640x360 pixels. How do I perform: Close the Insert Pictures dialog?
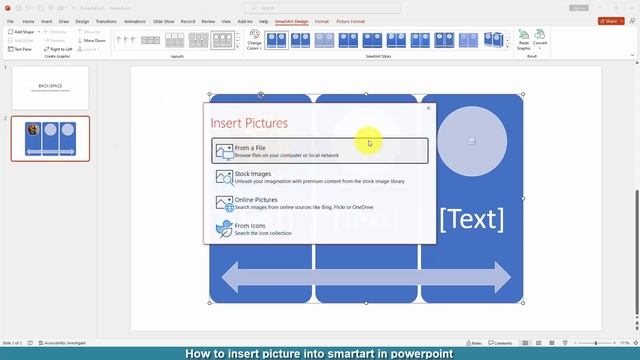click(428, 108)
